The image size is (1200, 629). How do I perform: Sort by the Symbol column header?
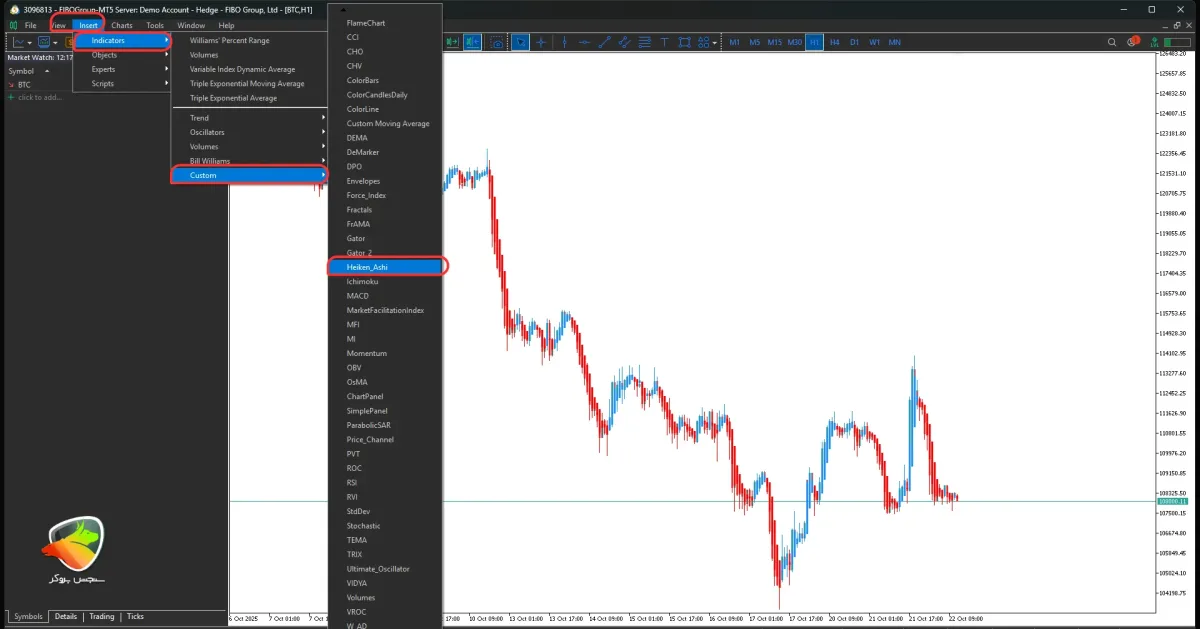pyautogui.click(x=21, y=71)
